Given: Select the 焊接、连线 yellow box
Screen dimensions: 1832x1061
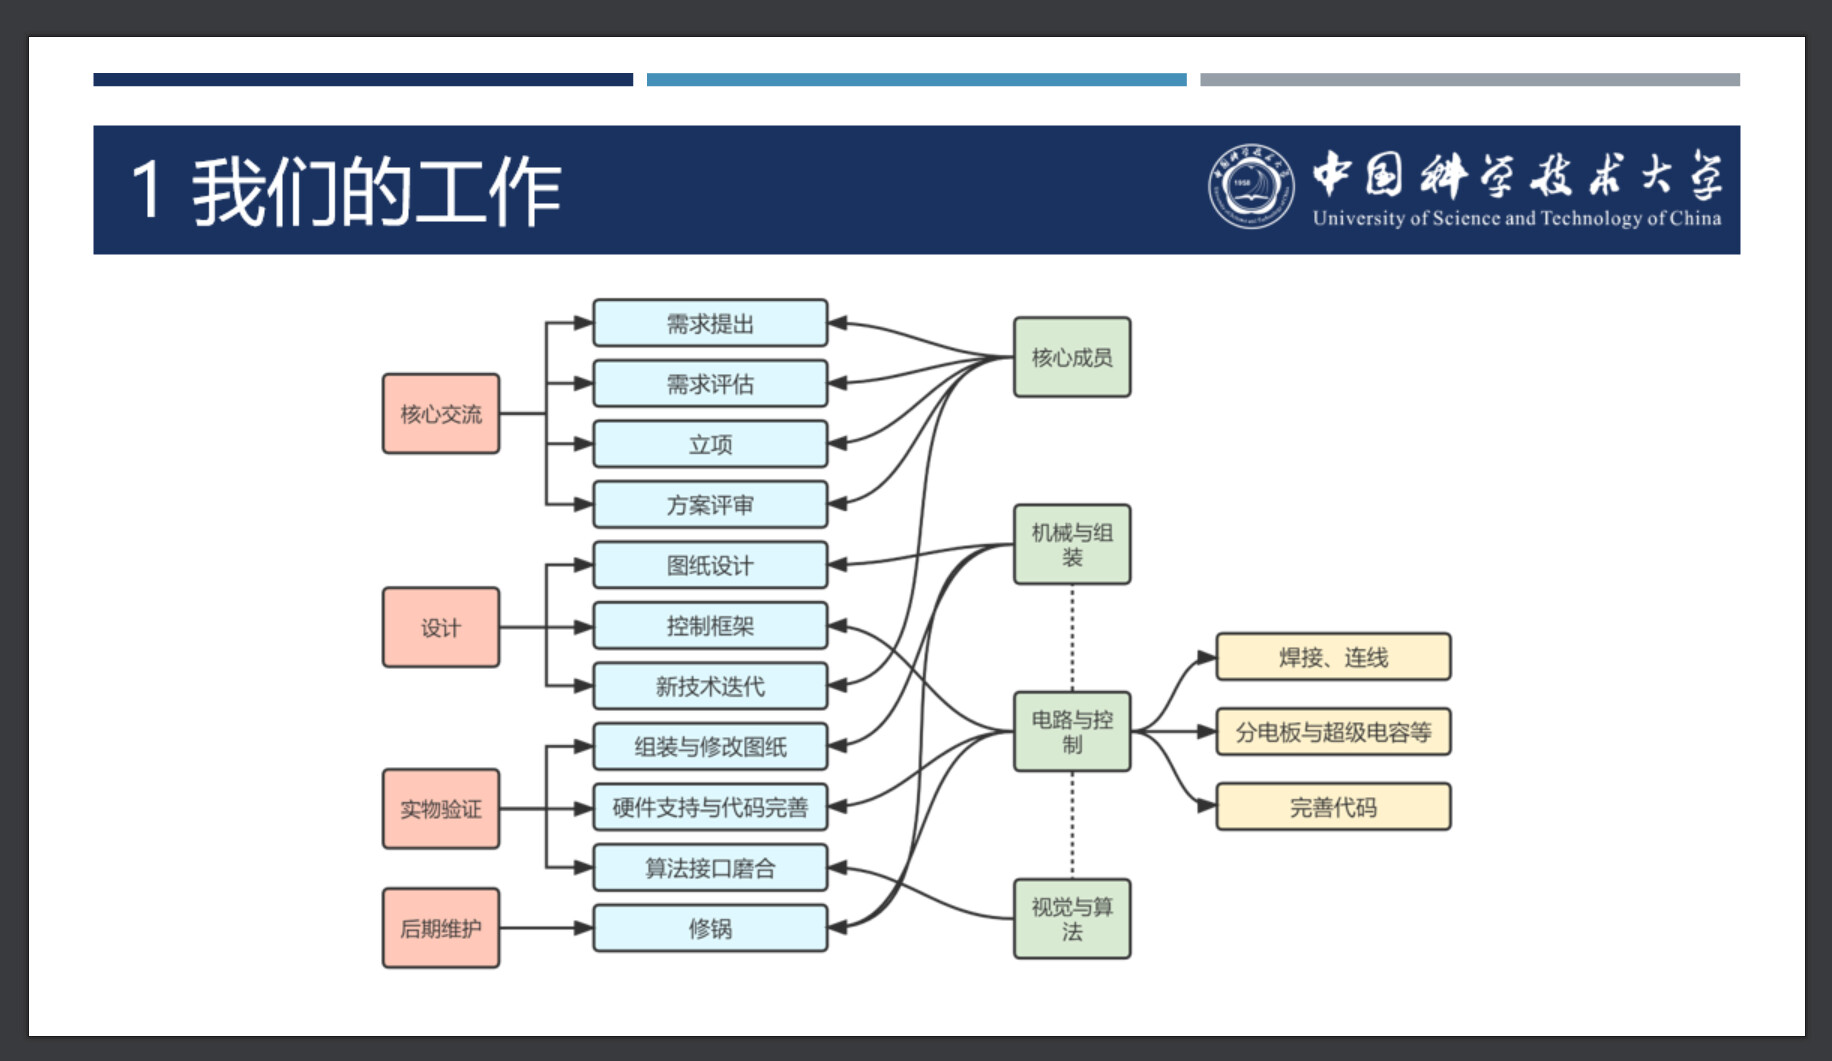Looking at the screenshot, I should (1333, 657).
